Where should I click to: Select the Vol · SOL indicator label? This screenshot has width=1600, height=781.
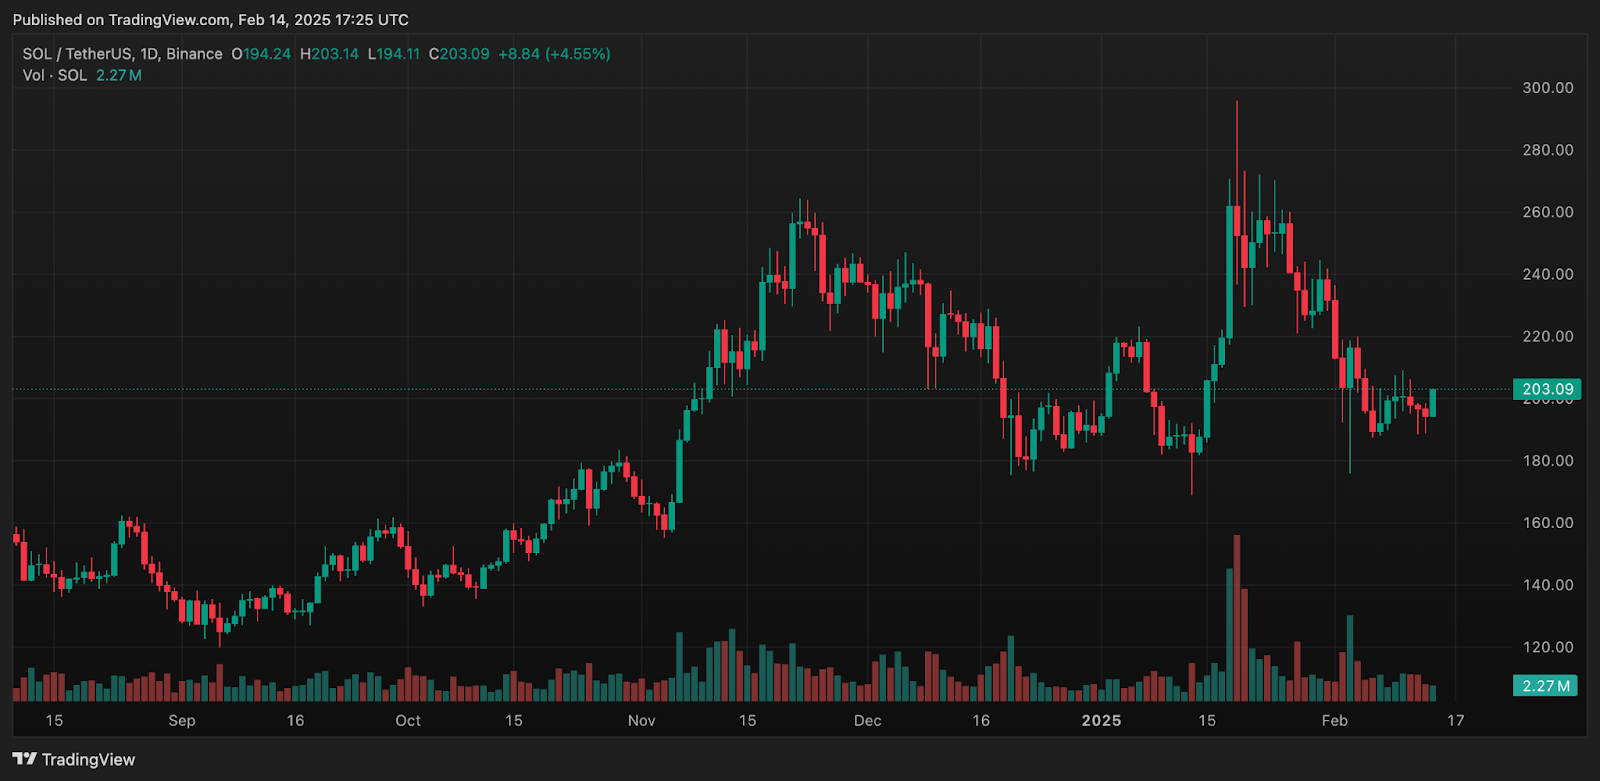[55, 75]
